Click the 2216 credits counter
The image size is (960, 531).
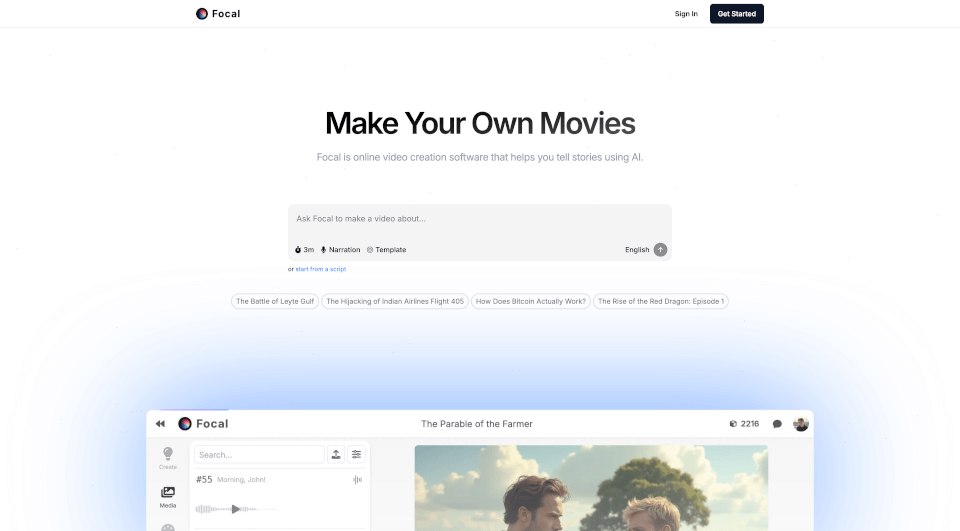pos(744,424)
